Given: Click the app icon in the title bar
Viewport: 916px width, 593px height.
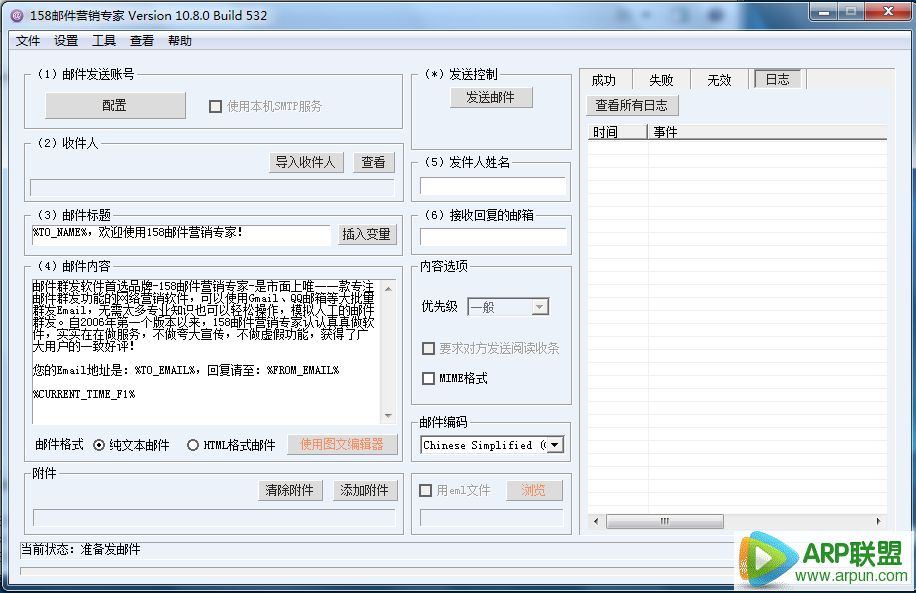Looking at the screenshot, I should click(17, 16).
